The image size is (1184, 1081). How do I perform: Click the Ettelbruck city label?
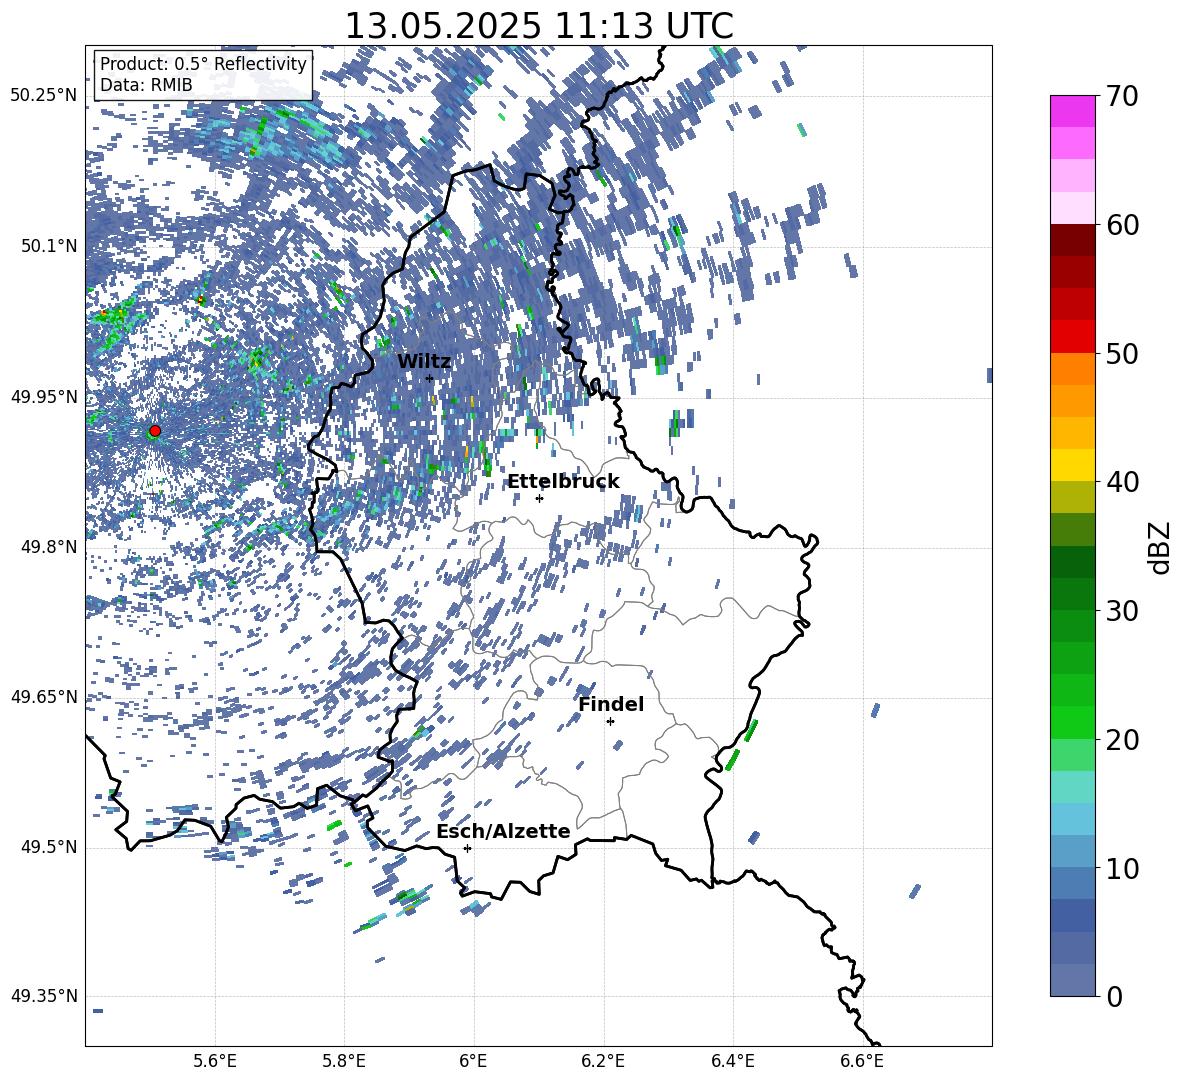click(563, 482)
